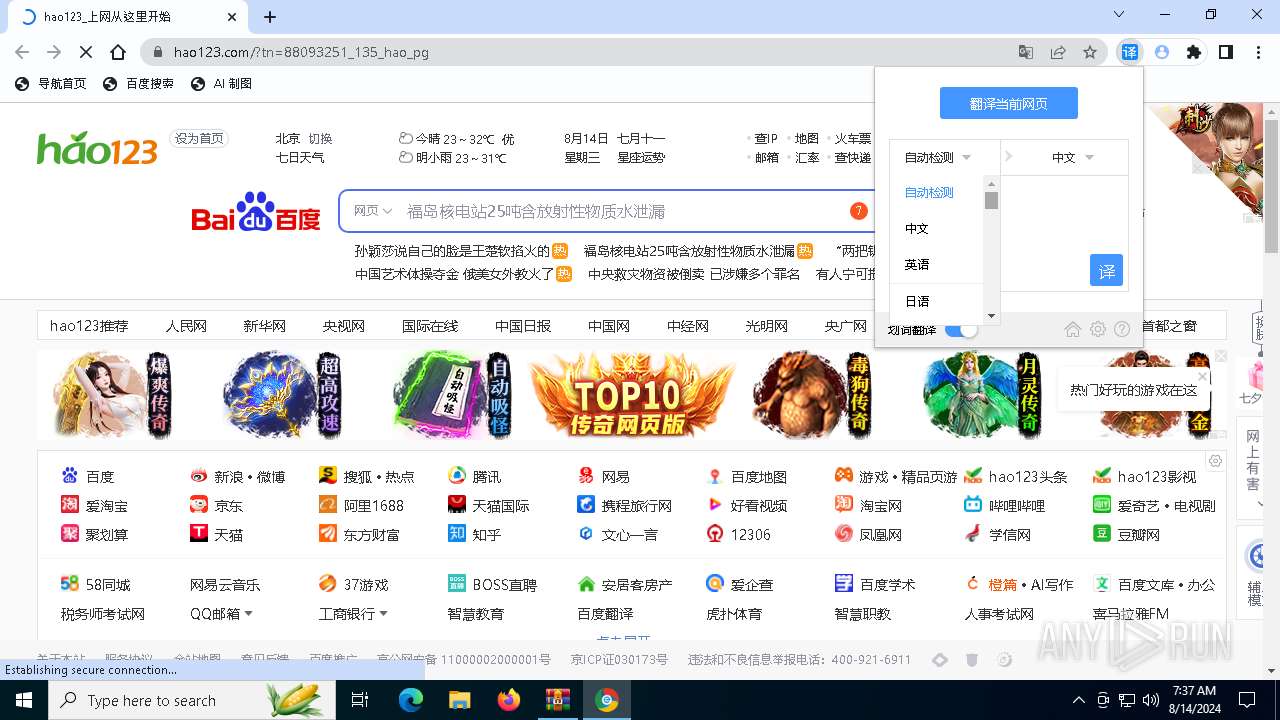Click 翻译当前网页 button
The height and width of the screenshot is (720, 1280).
[x=1008, y=103]
